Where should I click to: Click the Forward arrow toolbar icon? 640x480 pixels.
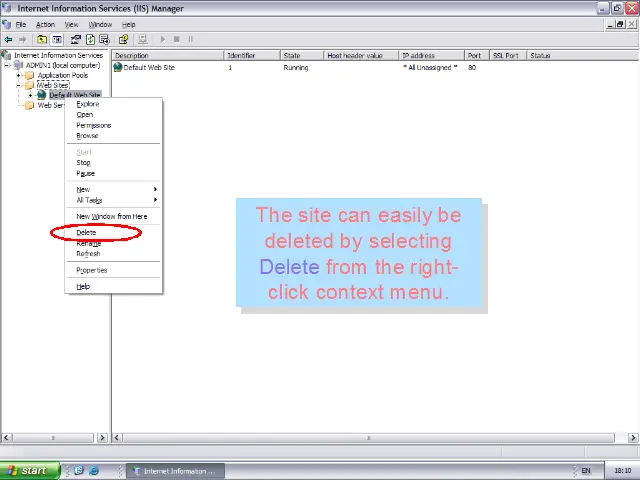point(22,40)
